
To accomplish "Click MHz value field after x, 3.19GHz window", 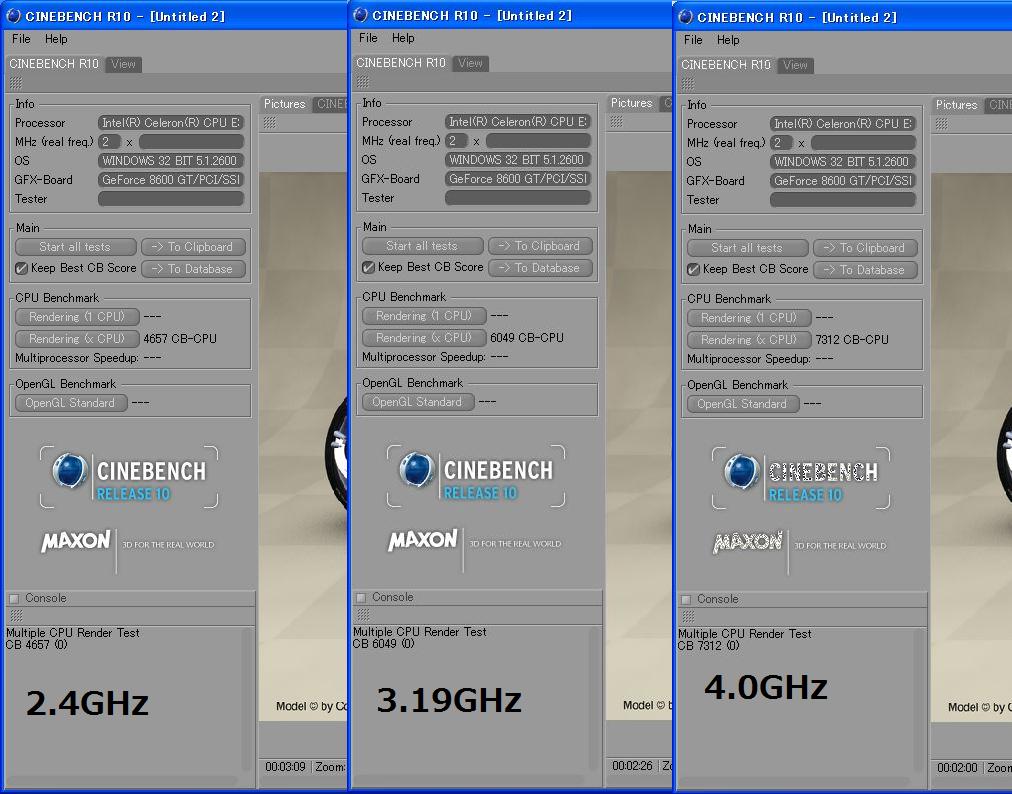I will coord(539,141).
